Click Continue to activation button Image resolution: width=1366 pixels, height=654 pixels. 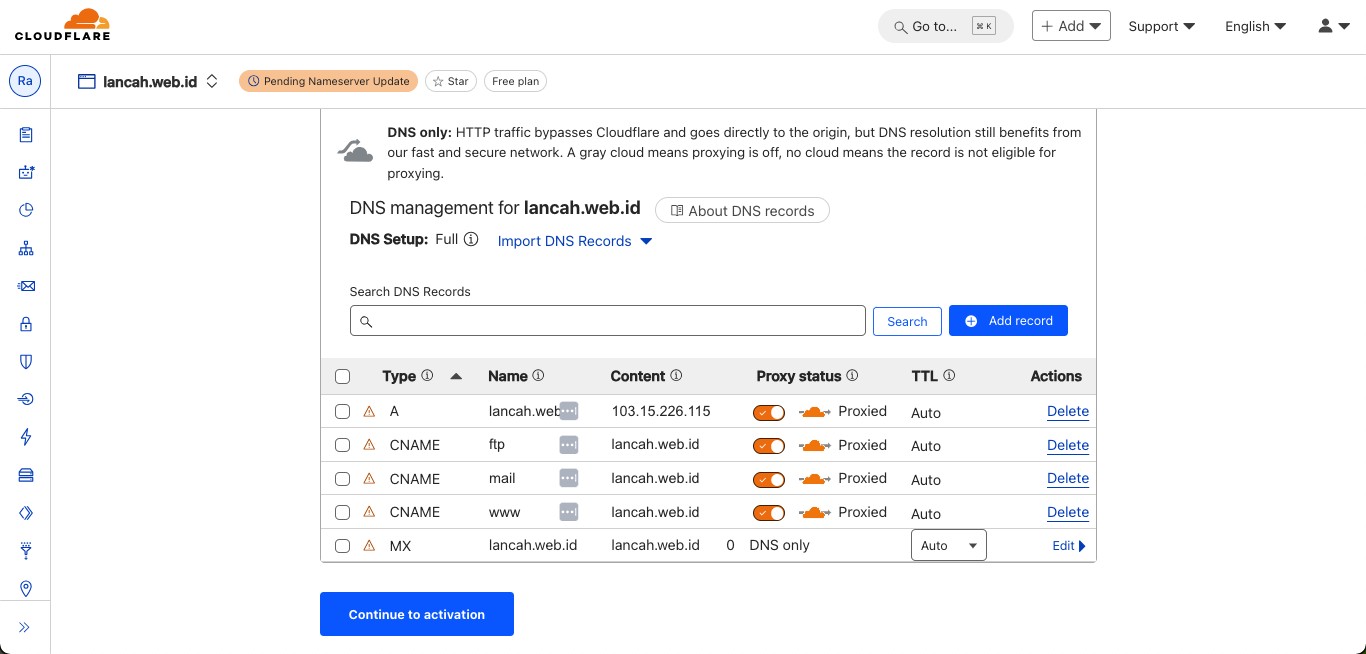416,614
